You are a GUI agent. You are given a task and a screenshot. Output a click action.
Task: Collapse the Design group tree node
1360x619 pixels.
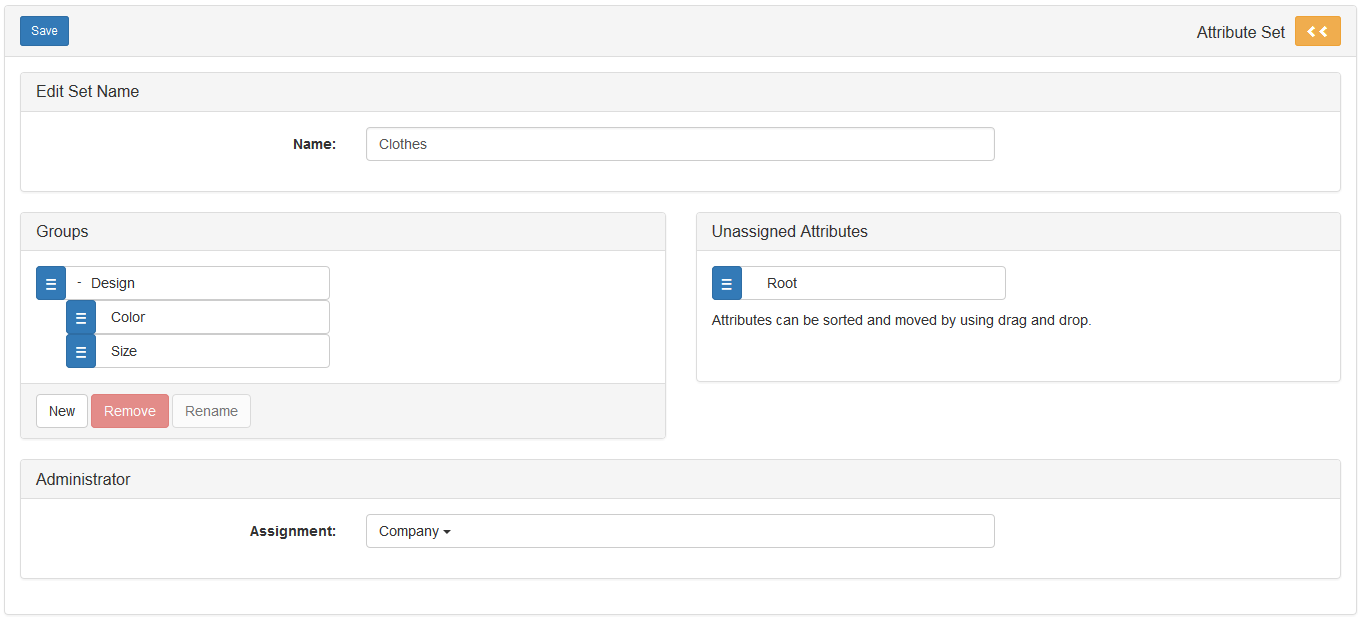click(79, 282)
